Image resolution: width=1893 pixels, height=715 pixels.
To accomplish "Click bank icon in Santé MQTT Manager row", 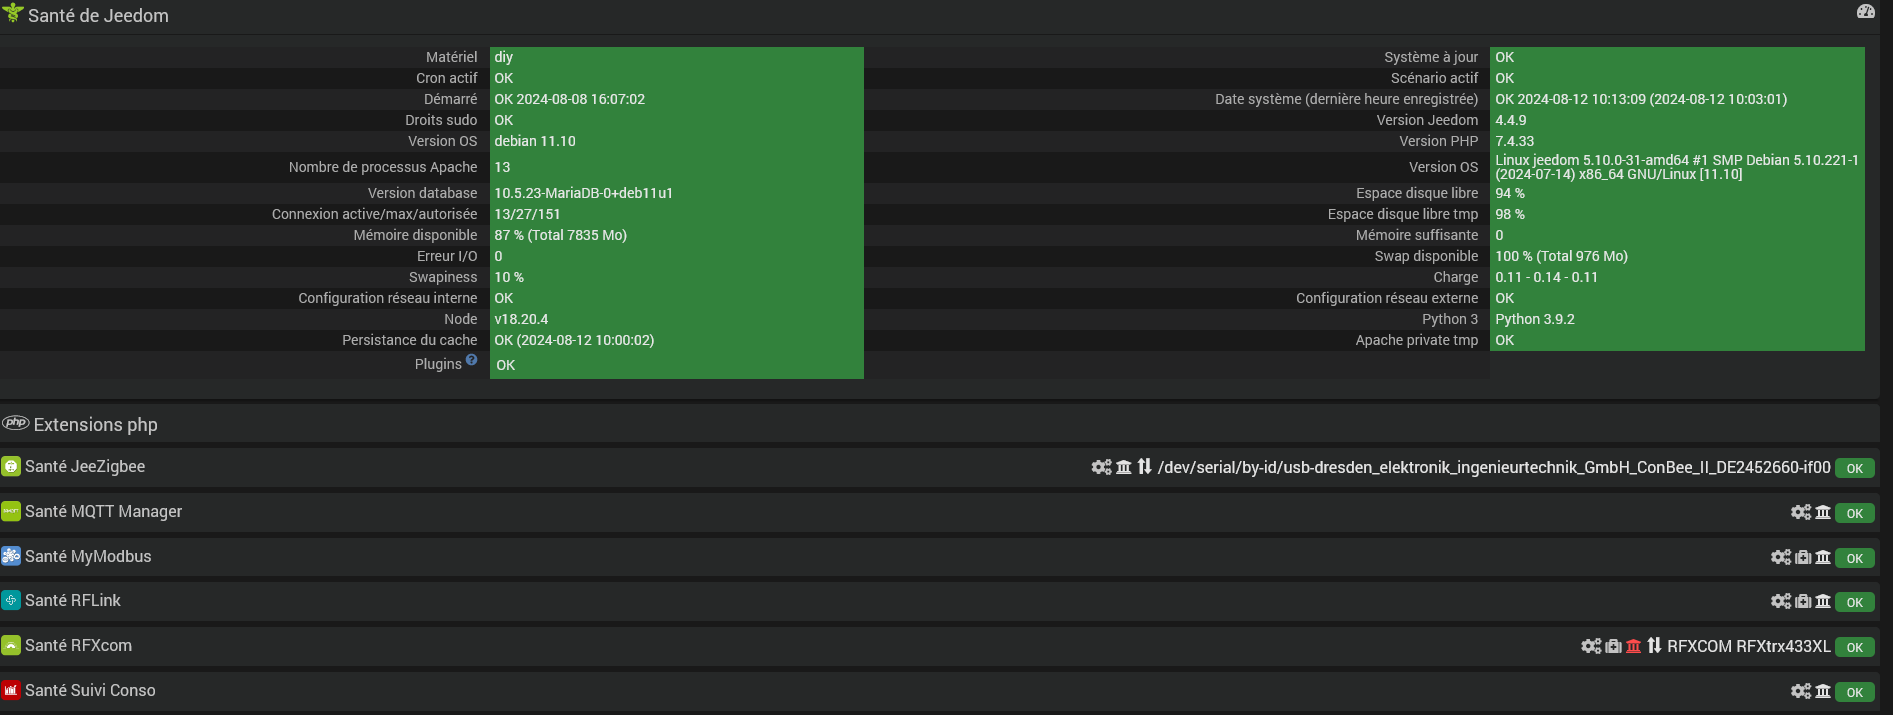I will (1823, 512).
